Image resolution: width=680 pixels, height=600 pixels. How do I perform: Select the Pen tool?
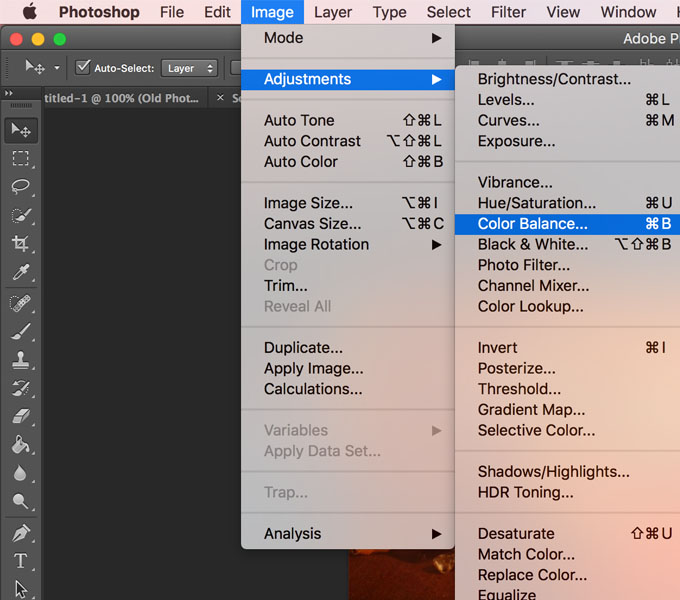tap(20, 533)
